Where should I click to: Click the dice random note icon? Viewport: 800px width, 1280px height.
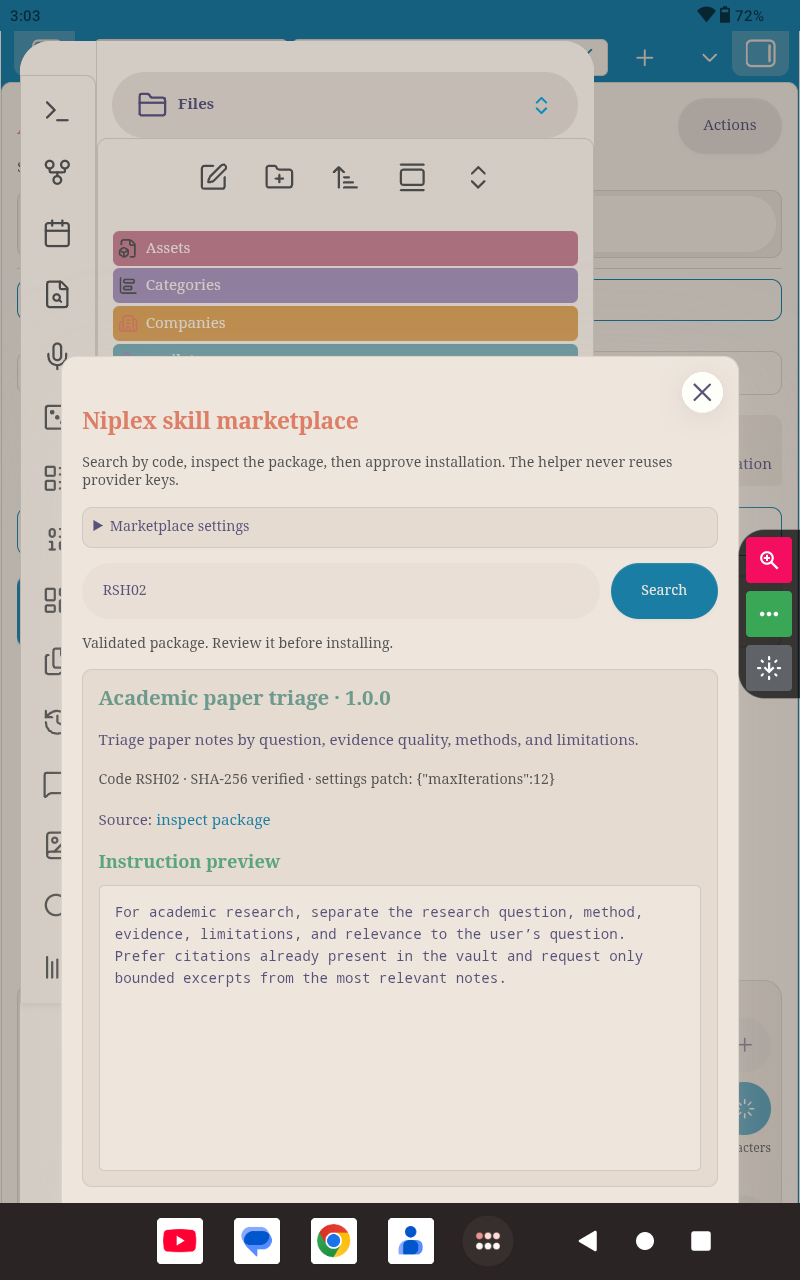tap(54, 417)
